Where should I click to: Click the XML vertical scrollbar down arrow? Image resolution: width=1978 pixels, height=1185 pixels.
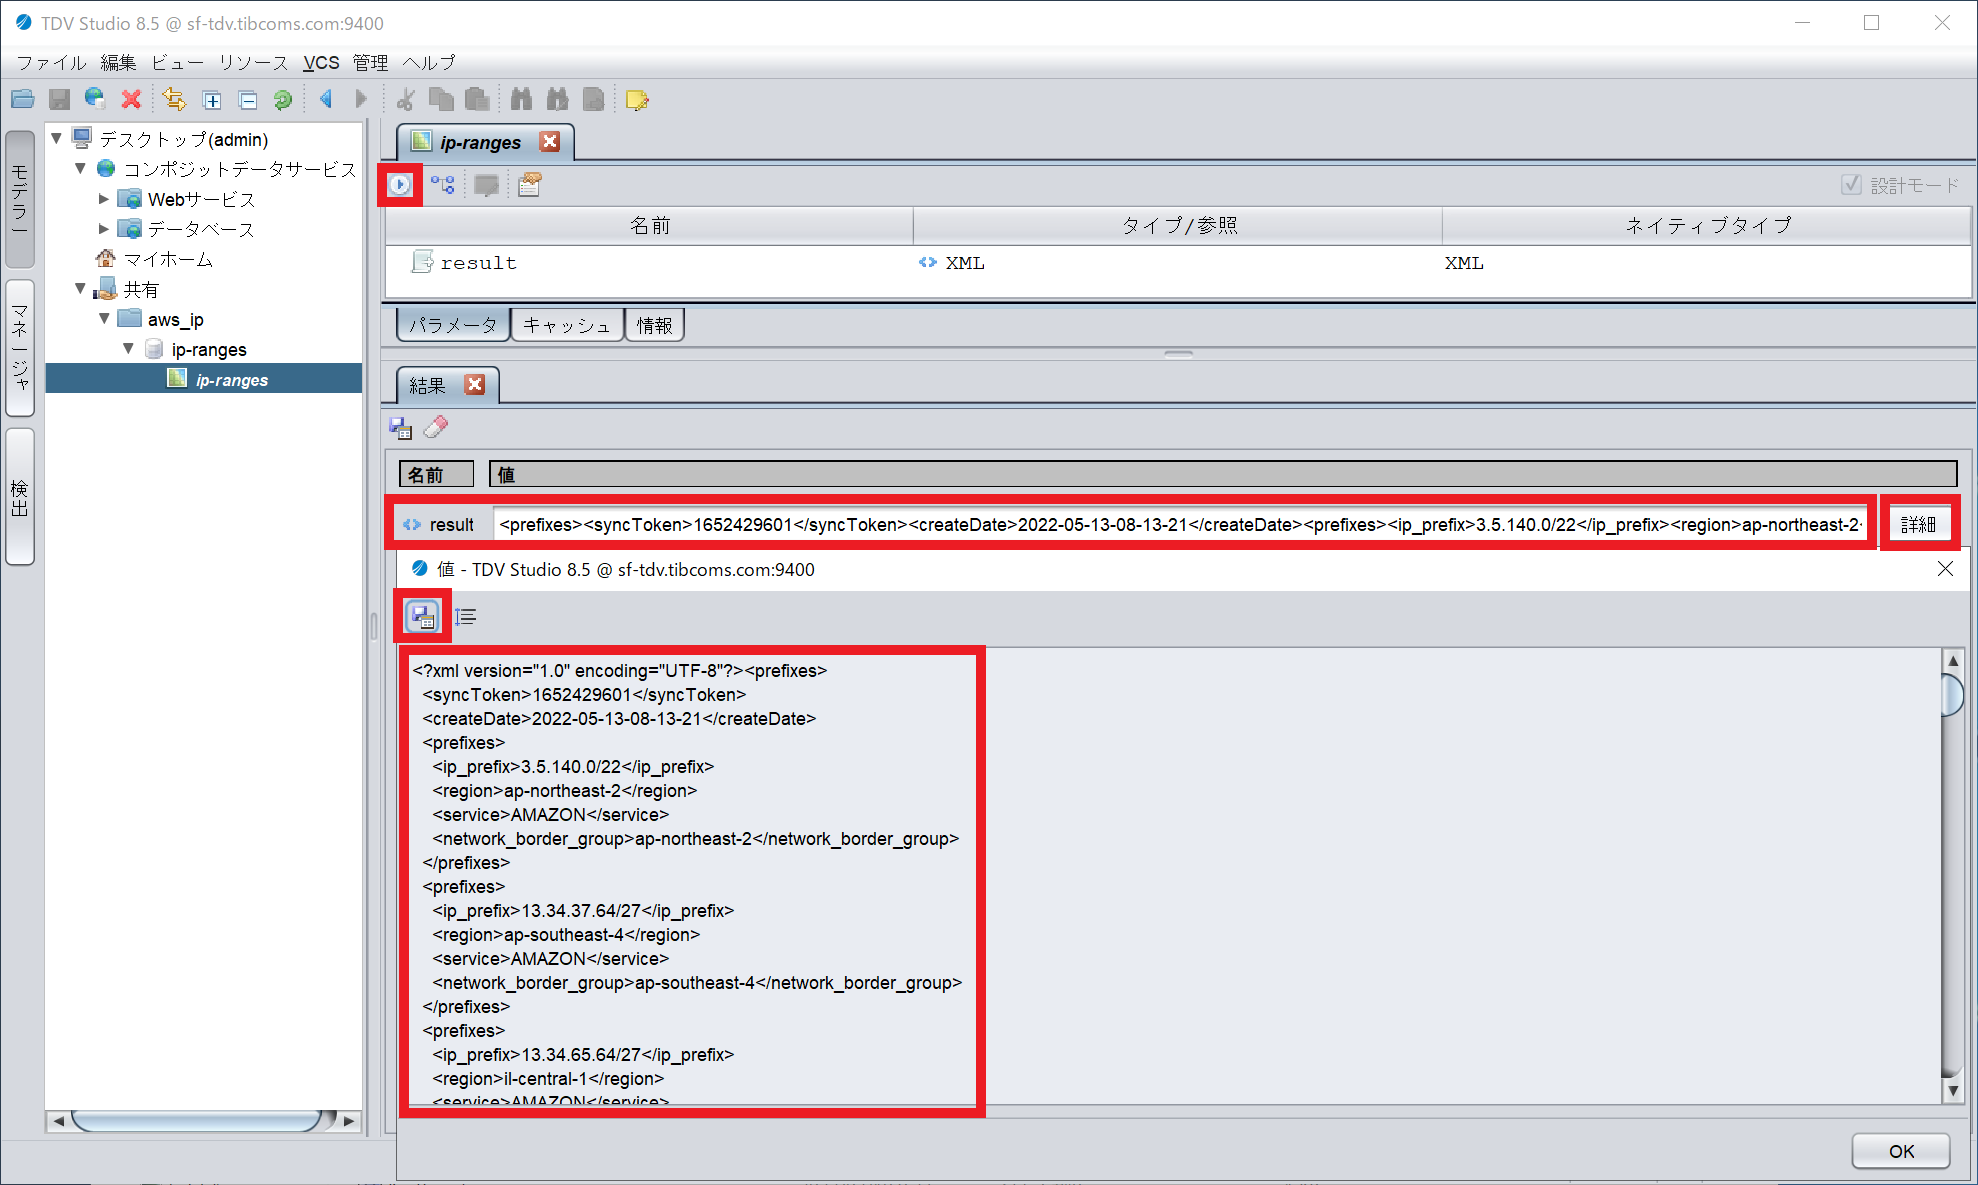tap(1952, 1091)
